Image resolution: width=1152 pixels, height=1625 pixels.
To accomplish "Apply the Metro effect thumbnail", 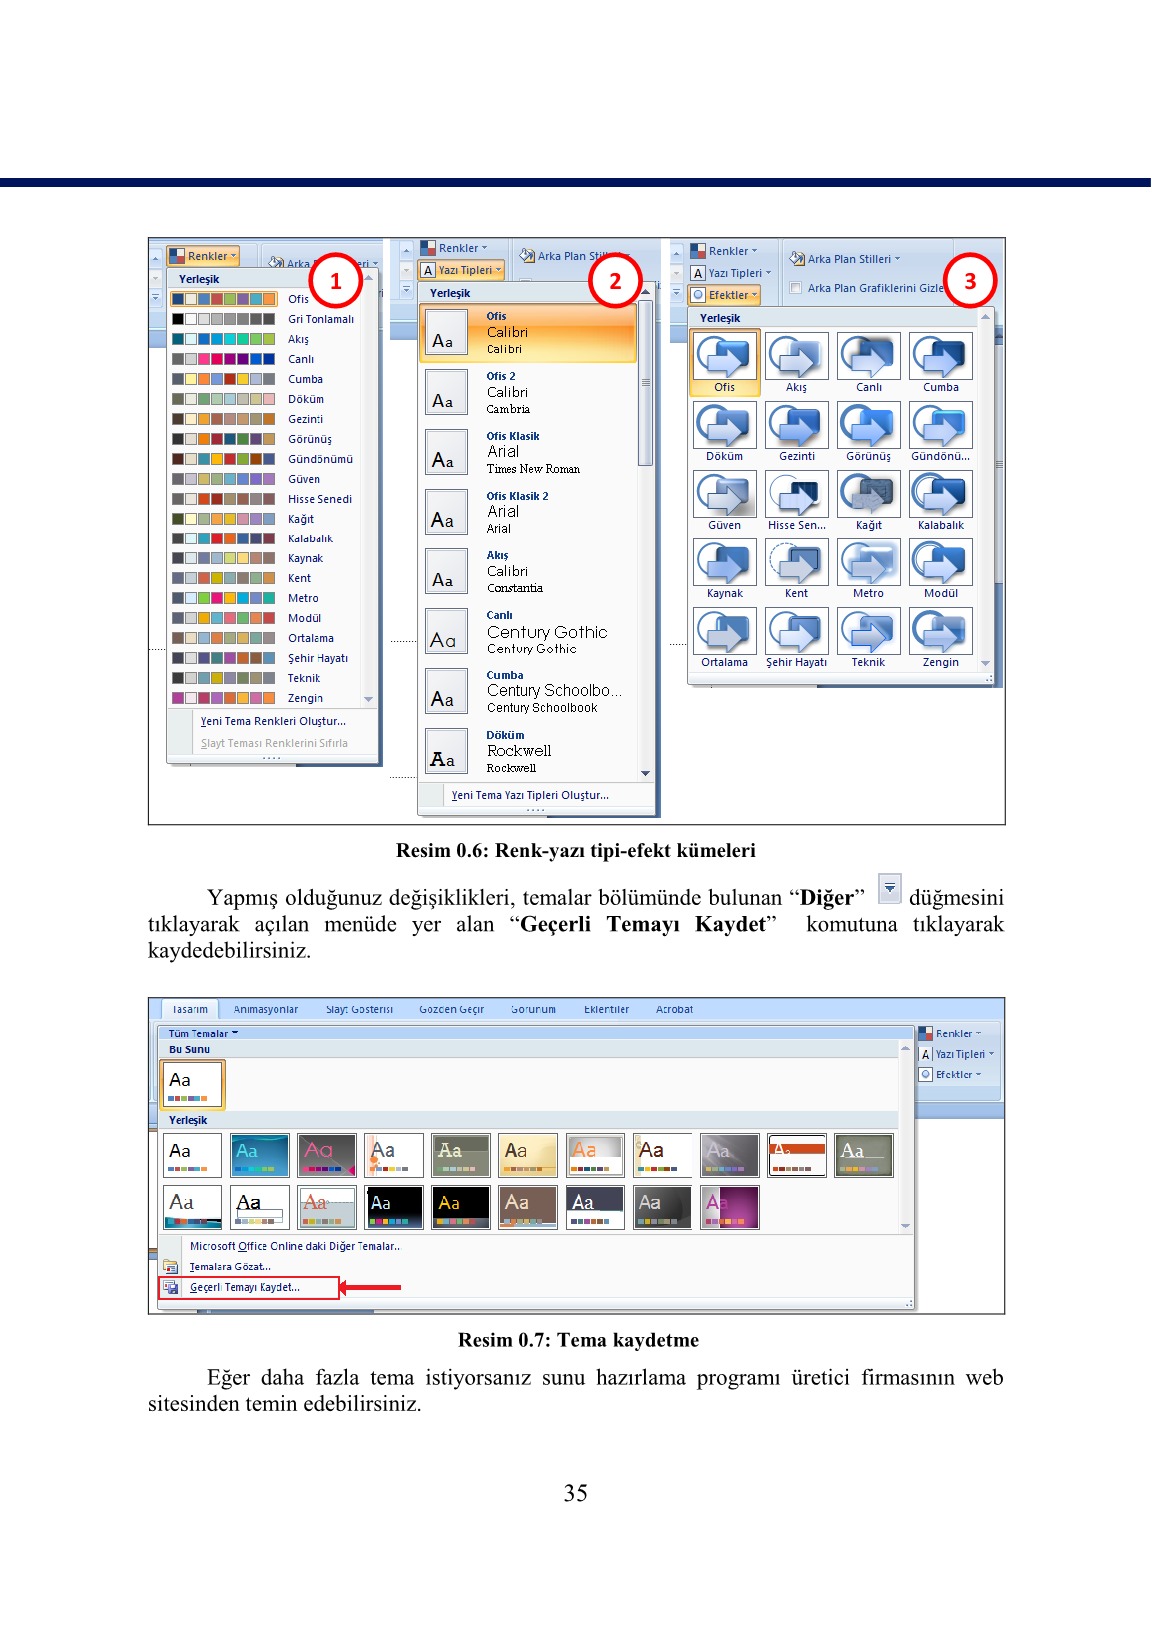I will 869,563.
